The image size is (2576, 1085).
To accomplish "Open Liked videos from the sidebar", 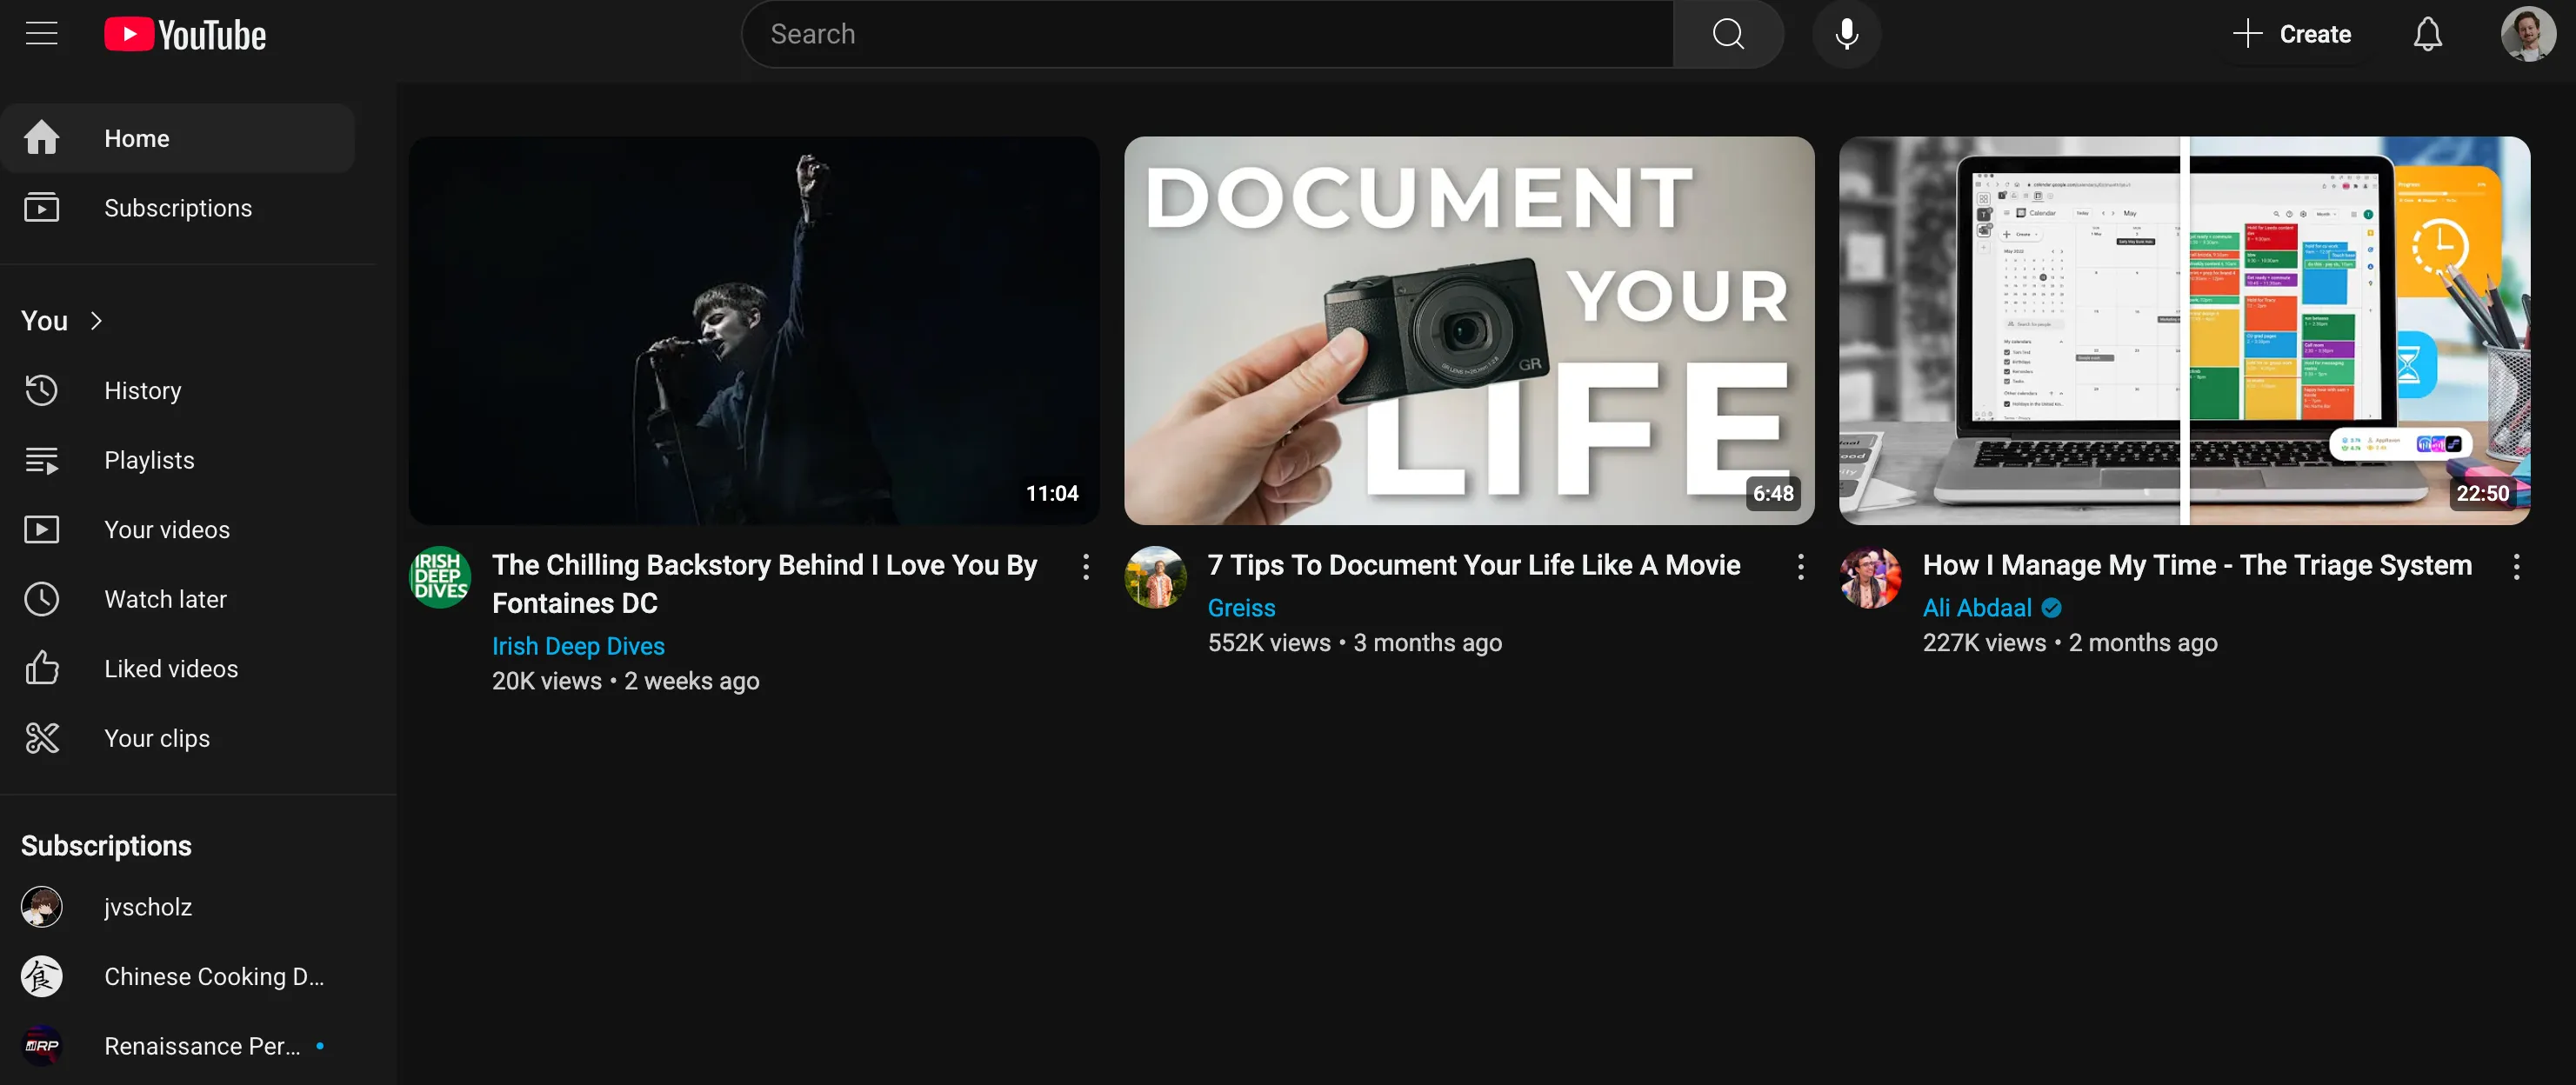I will 171,668.
